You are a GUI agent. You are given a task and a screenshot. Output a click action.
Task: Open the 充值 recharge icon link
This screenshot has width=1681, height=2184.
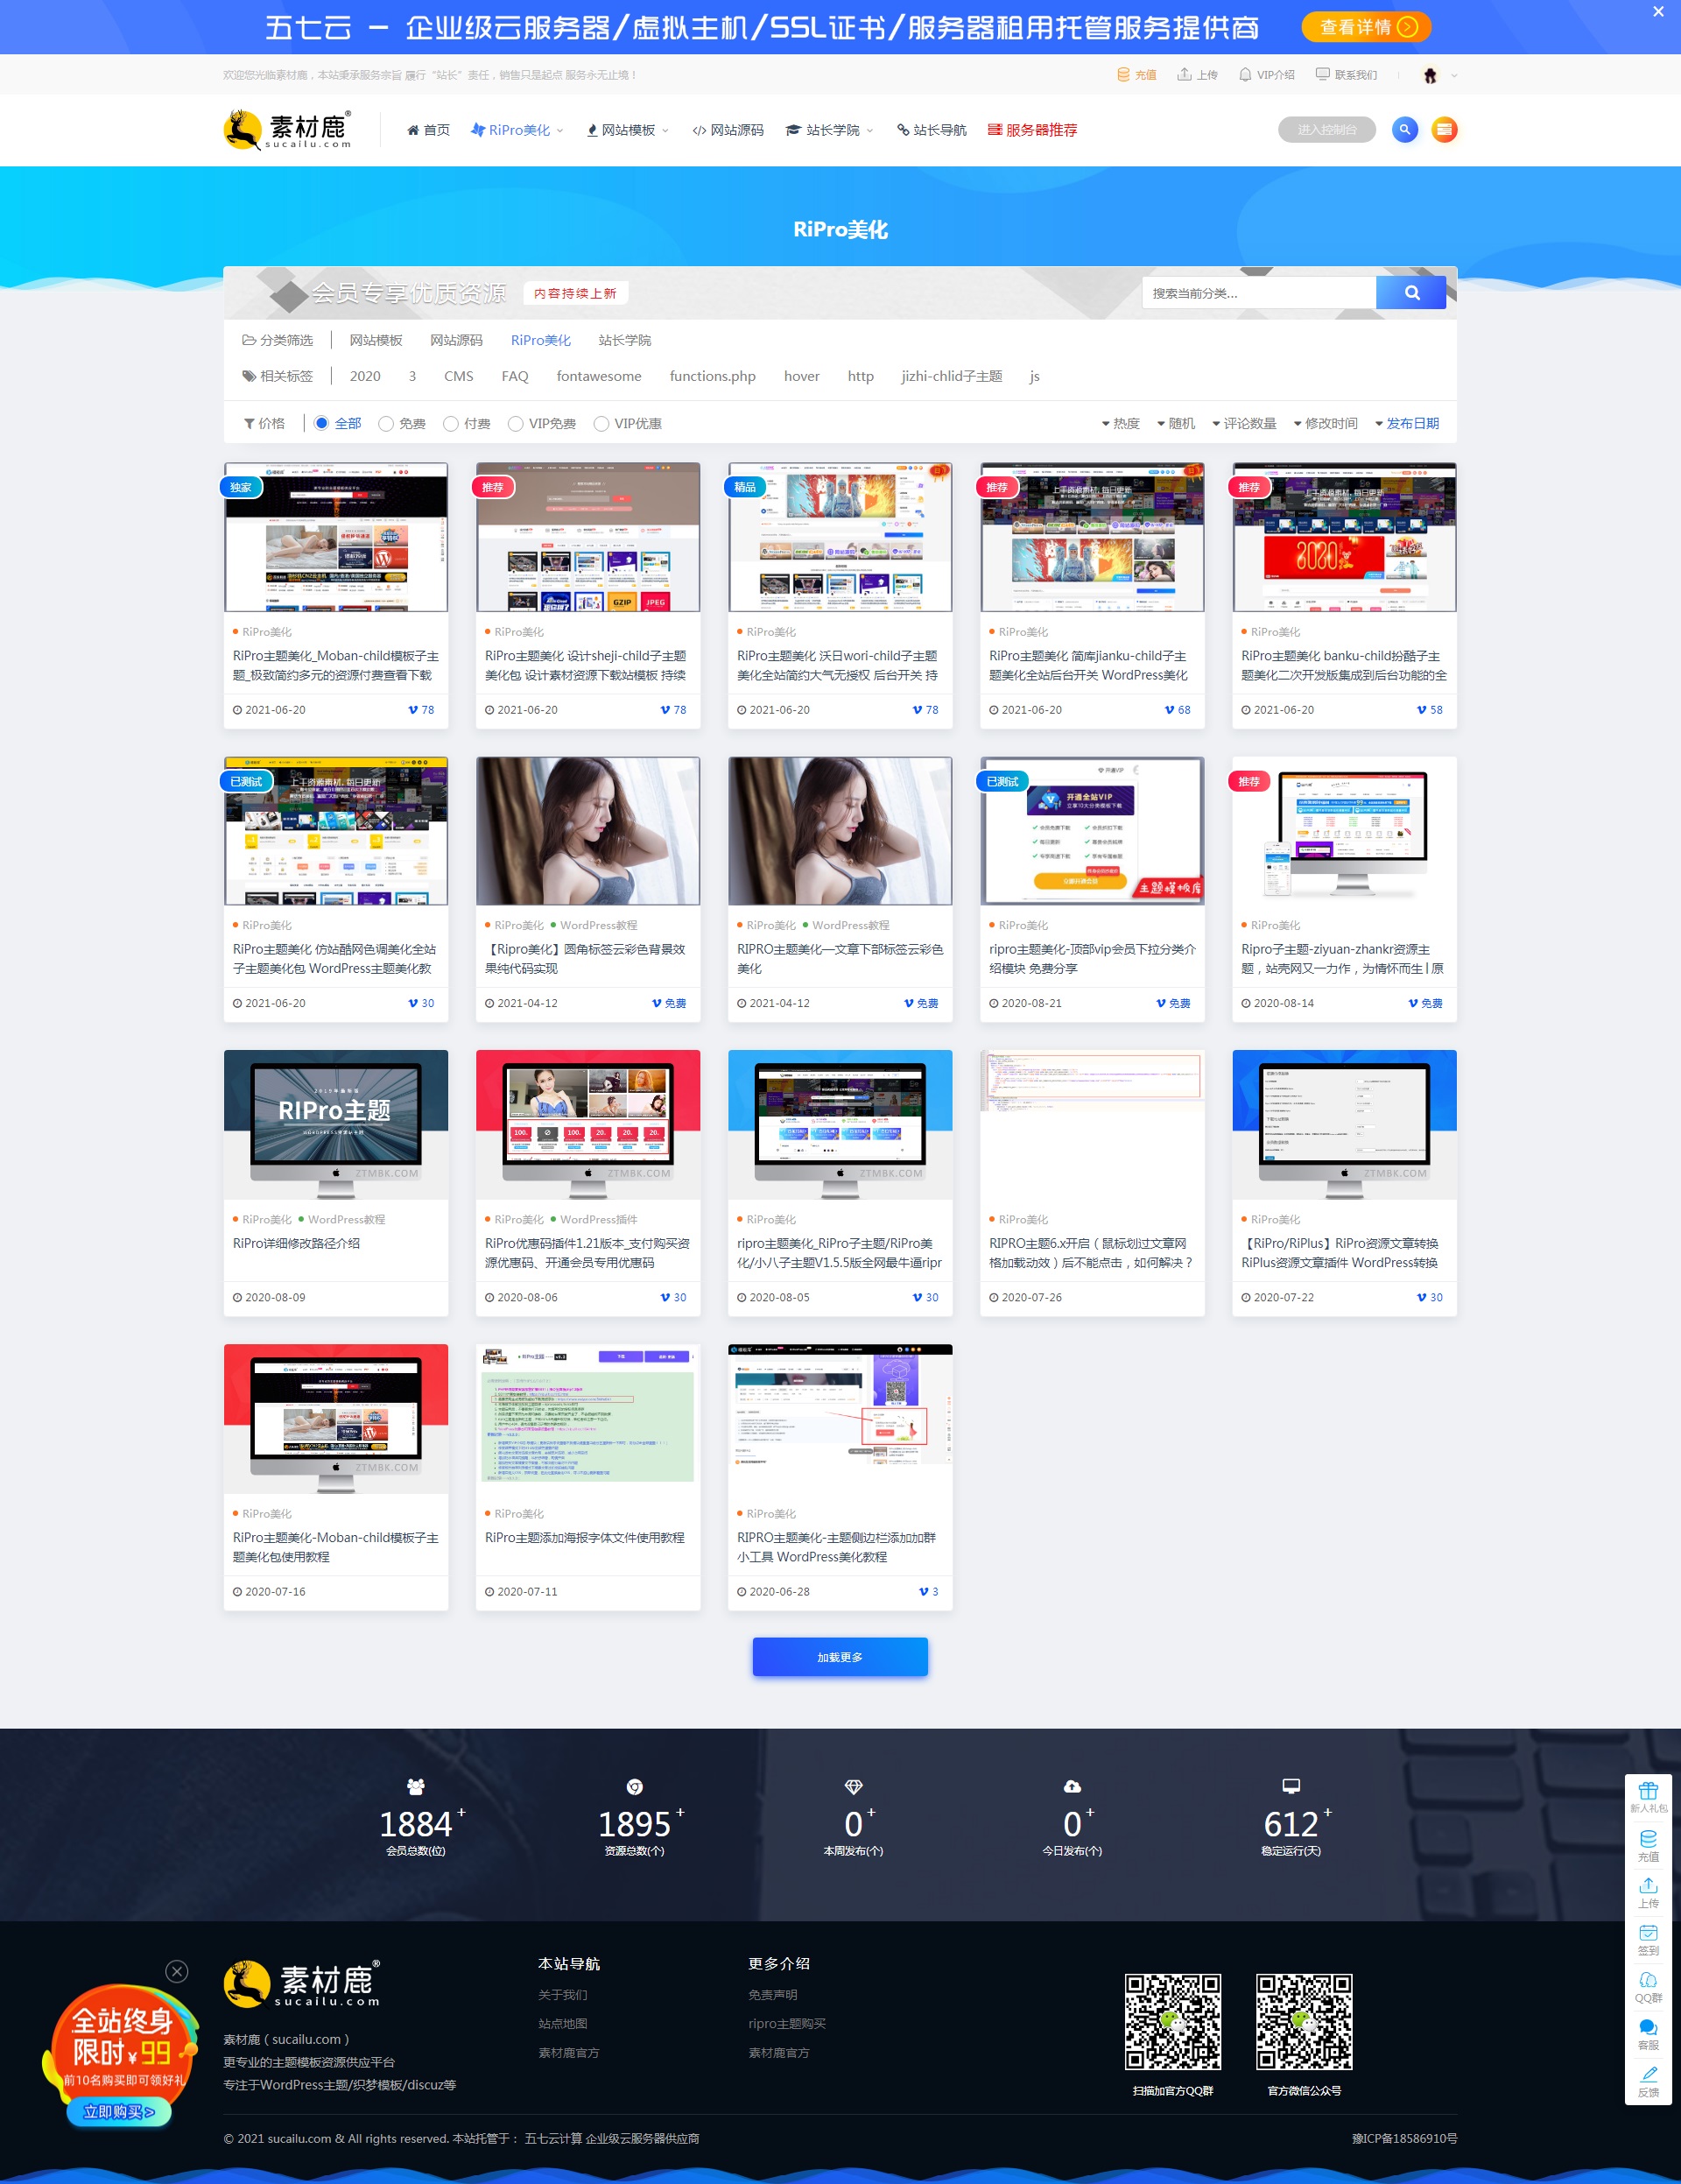[1137, 75]
